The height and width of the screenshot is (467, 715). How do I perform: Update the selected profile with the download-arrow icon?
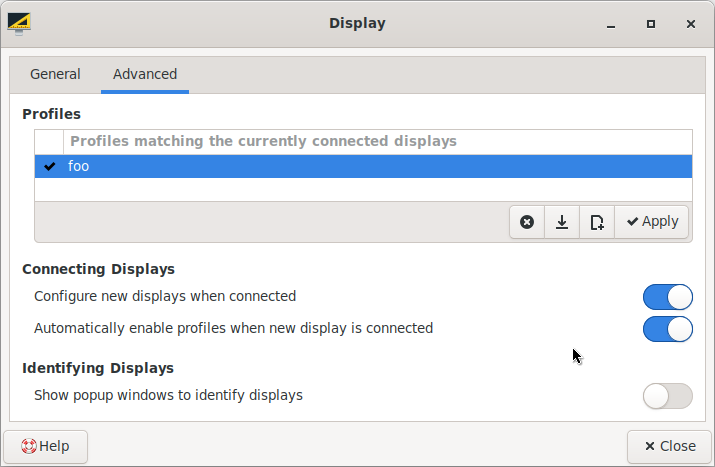click(x=562, y=222)
